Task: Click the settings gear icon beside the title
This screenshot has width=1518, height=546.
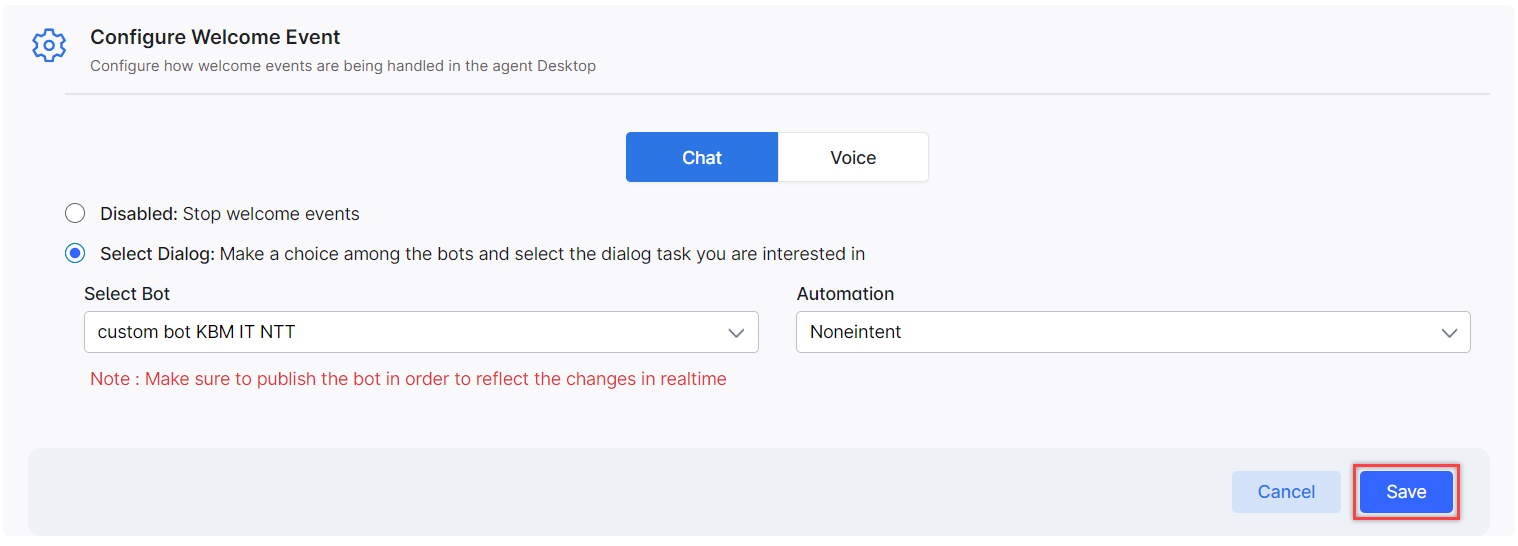Action: point(49,46)
